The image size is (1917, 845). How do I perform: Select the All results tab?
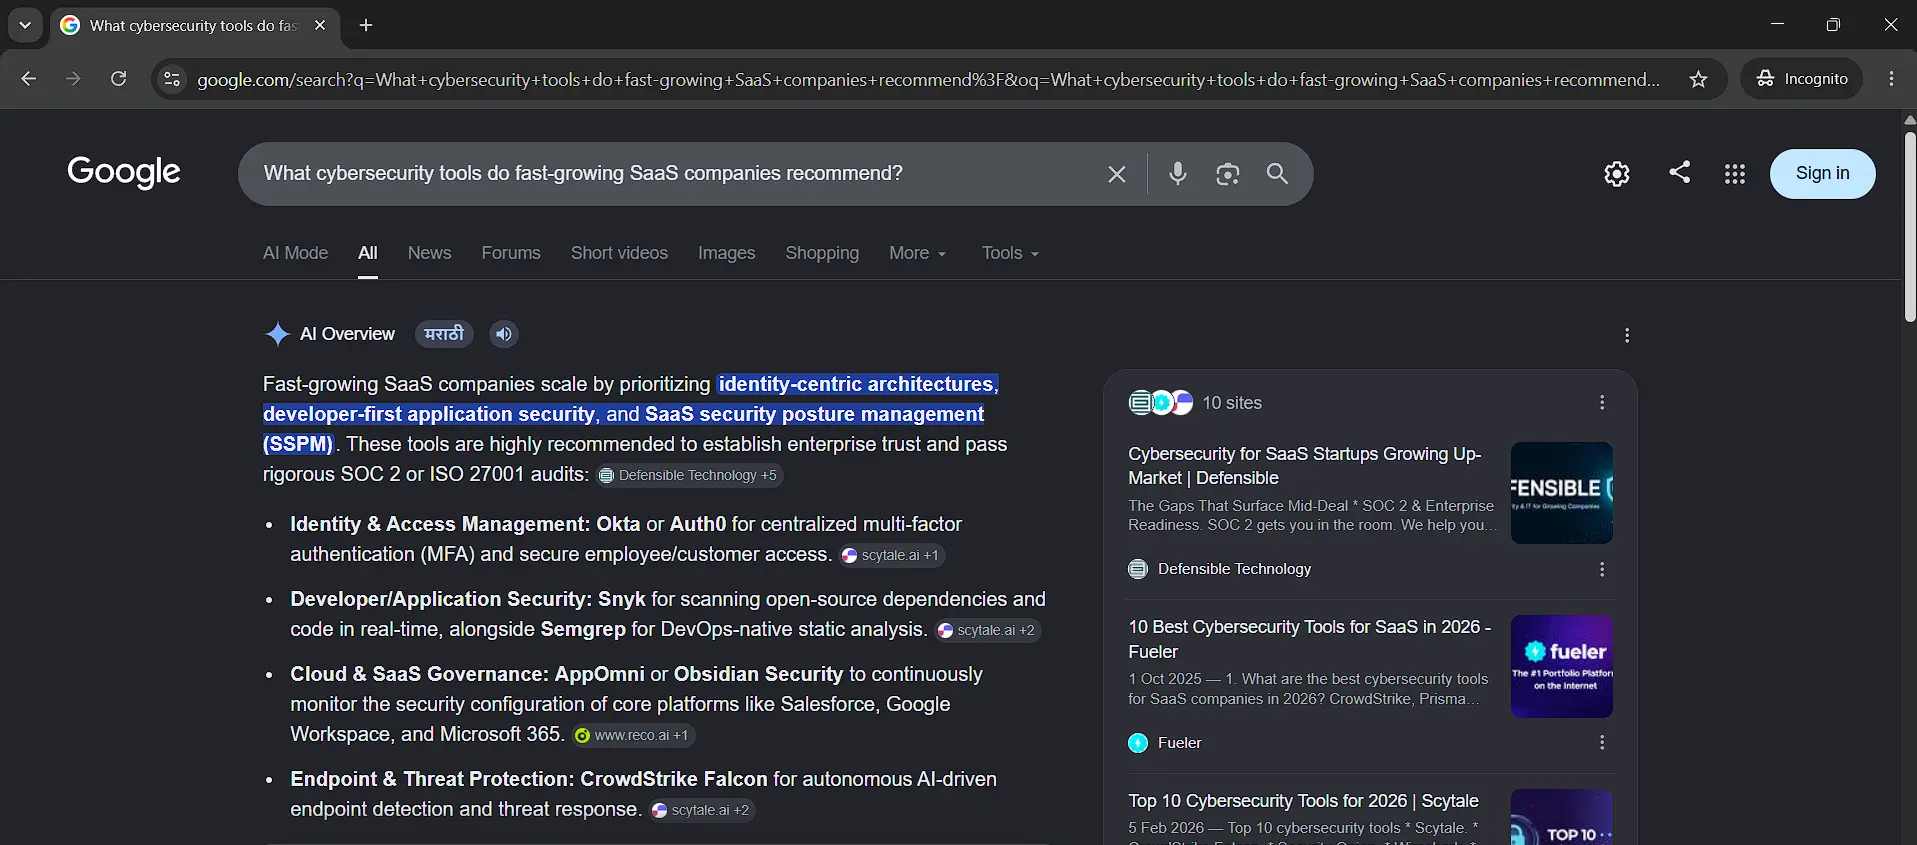coord(368,253)
